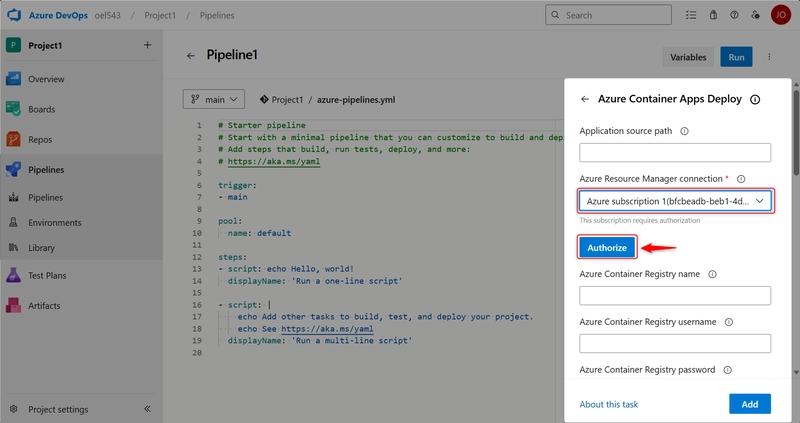The width and height of the screenshot is (800, 423).
Task: Open Test Plans in sidebar
Action: (14, 275)
